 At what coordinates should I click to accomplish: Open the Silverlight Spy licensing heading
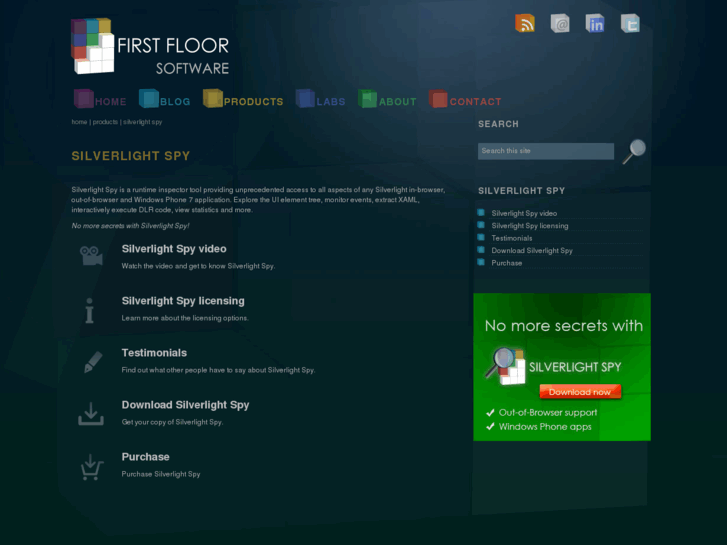click(x=183, y=301)
